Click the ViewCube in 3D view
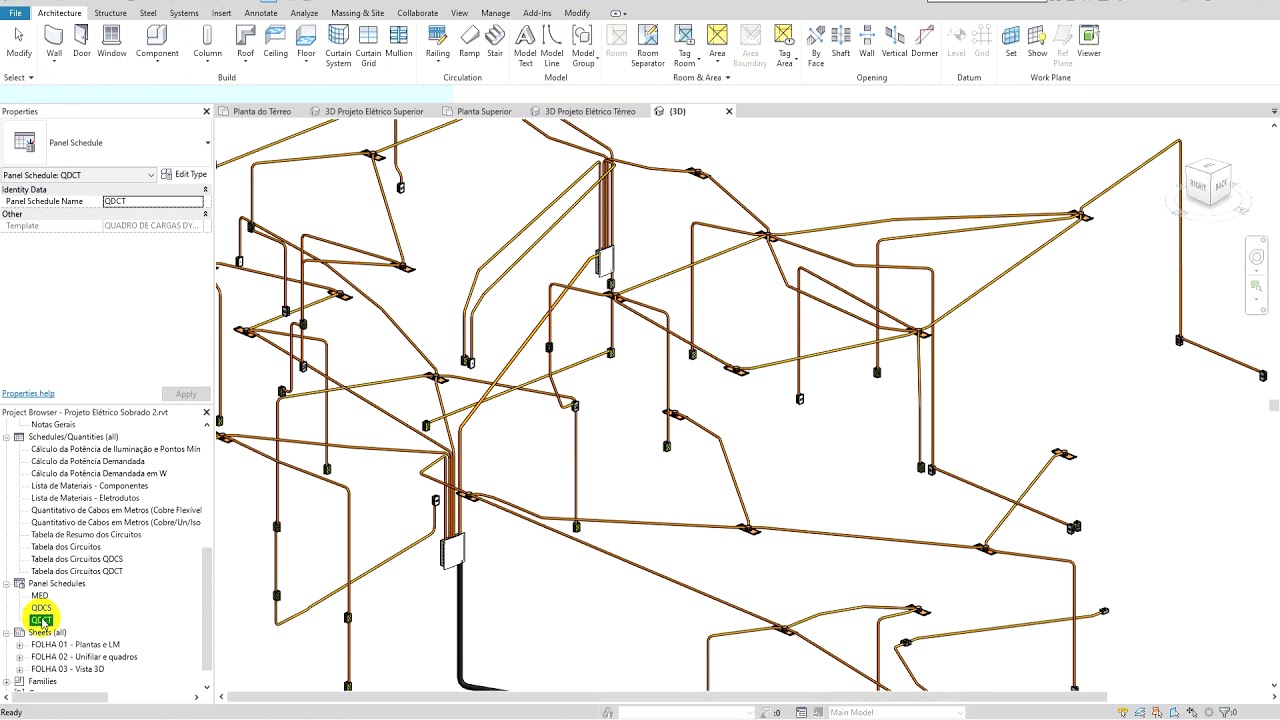 tap(1209, 184)
